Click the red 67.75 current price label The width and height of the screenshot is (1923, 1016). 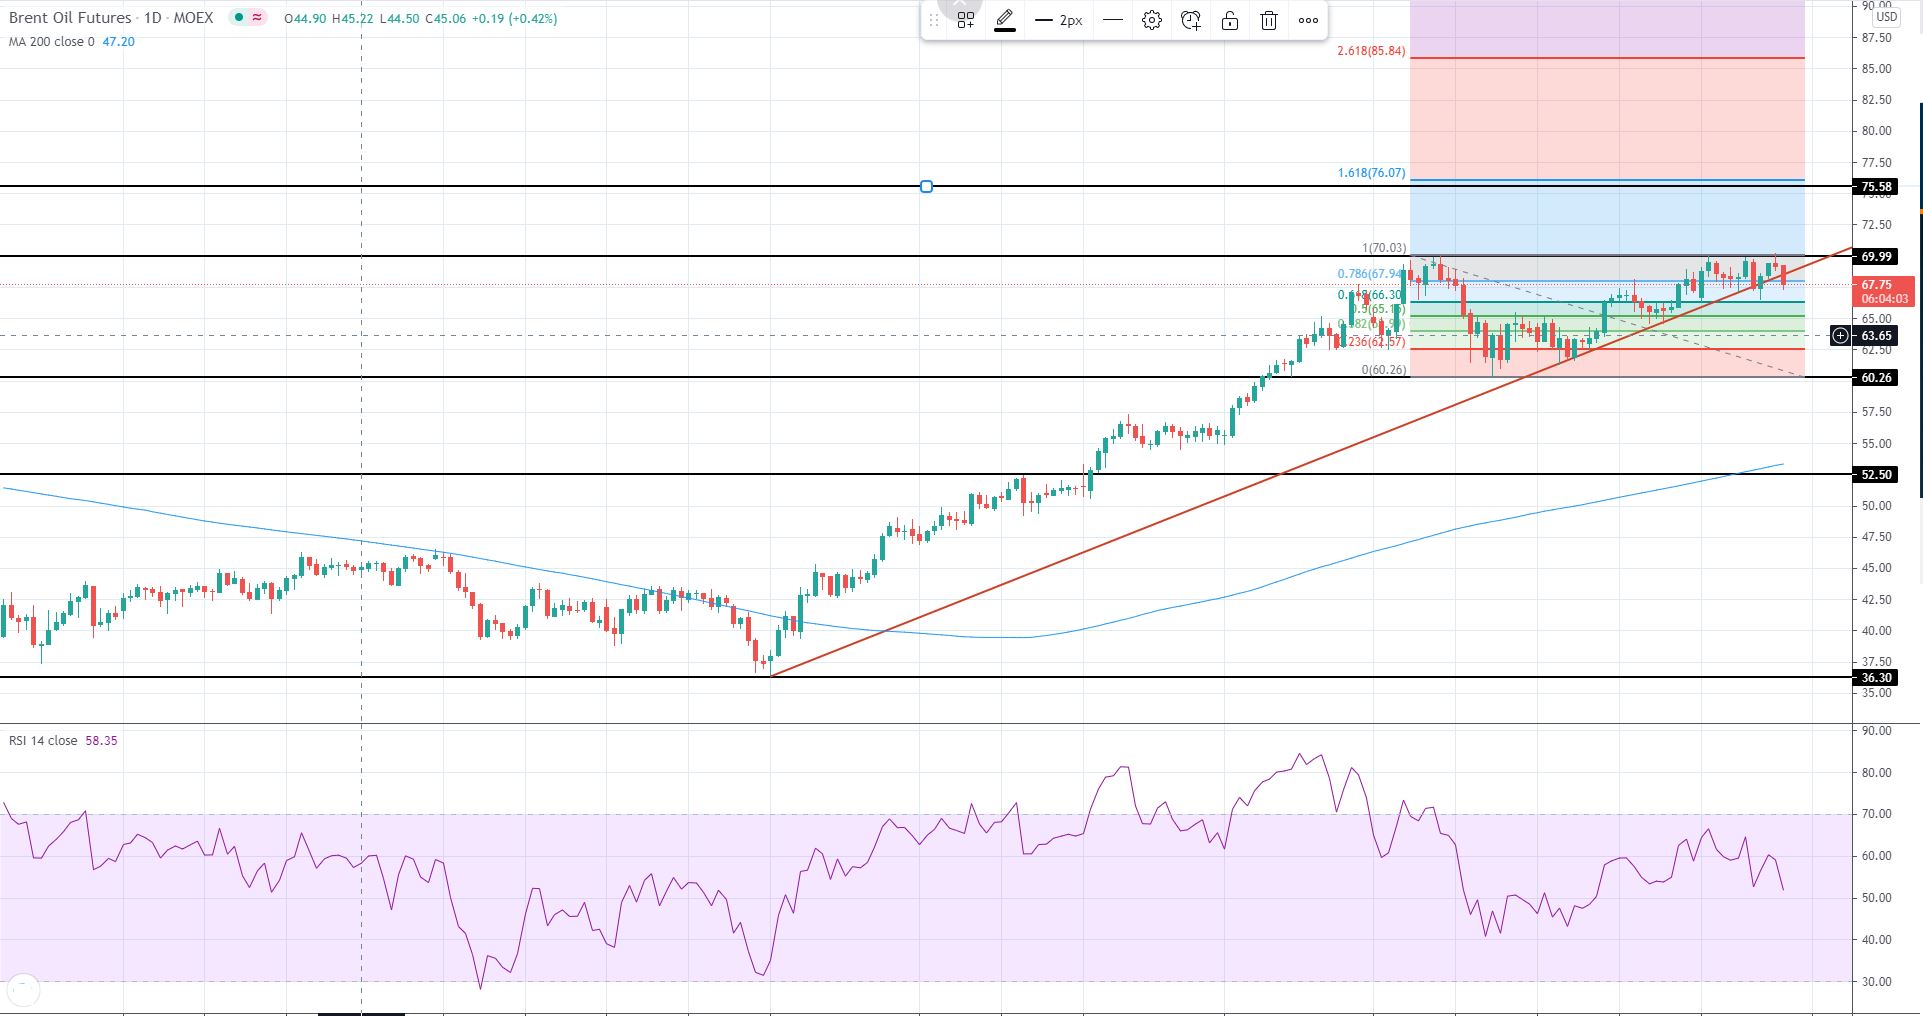pos(1882,291)
